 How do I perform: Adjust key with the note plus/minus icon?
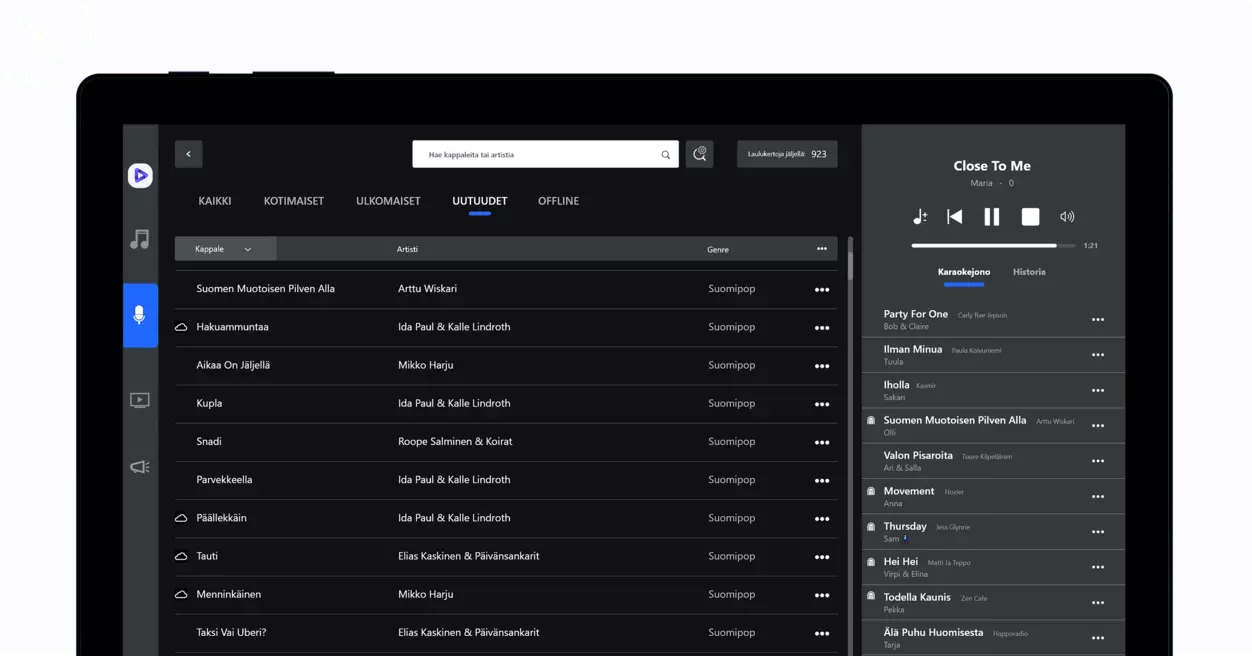(x=920, y=217)
